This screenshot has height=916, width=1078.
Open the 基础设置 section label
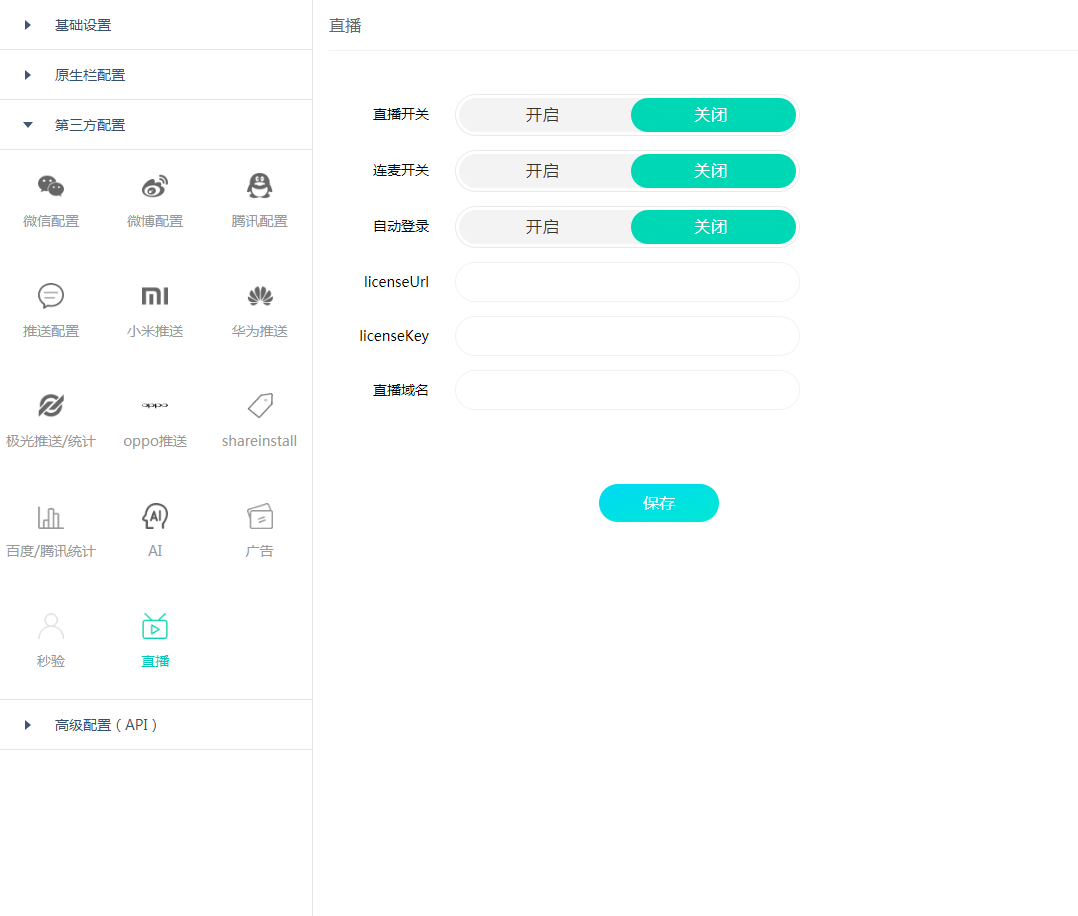tap(83, 25)
